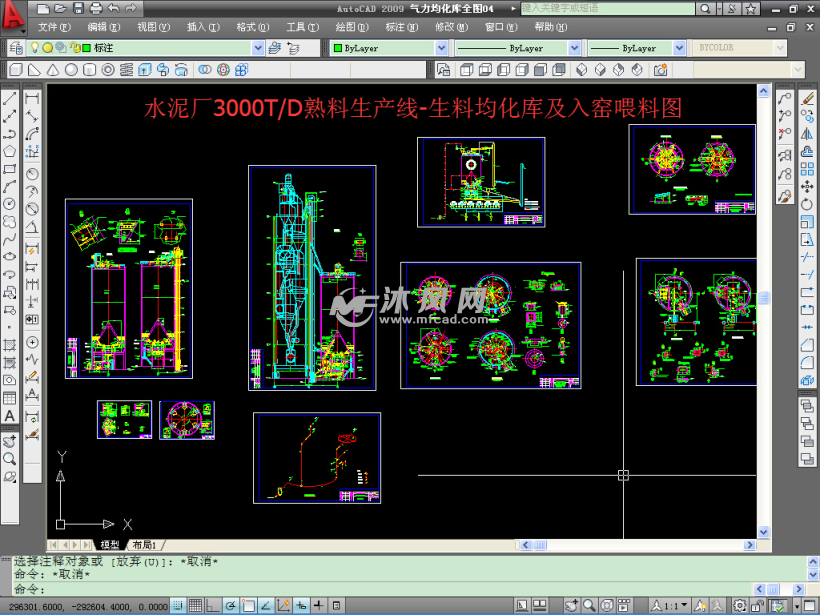Click the Open file folder icon
This screenshot has width=820, height=615.
click(61, 8)
